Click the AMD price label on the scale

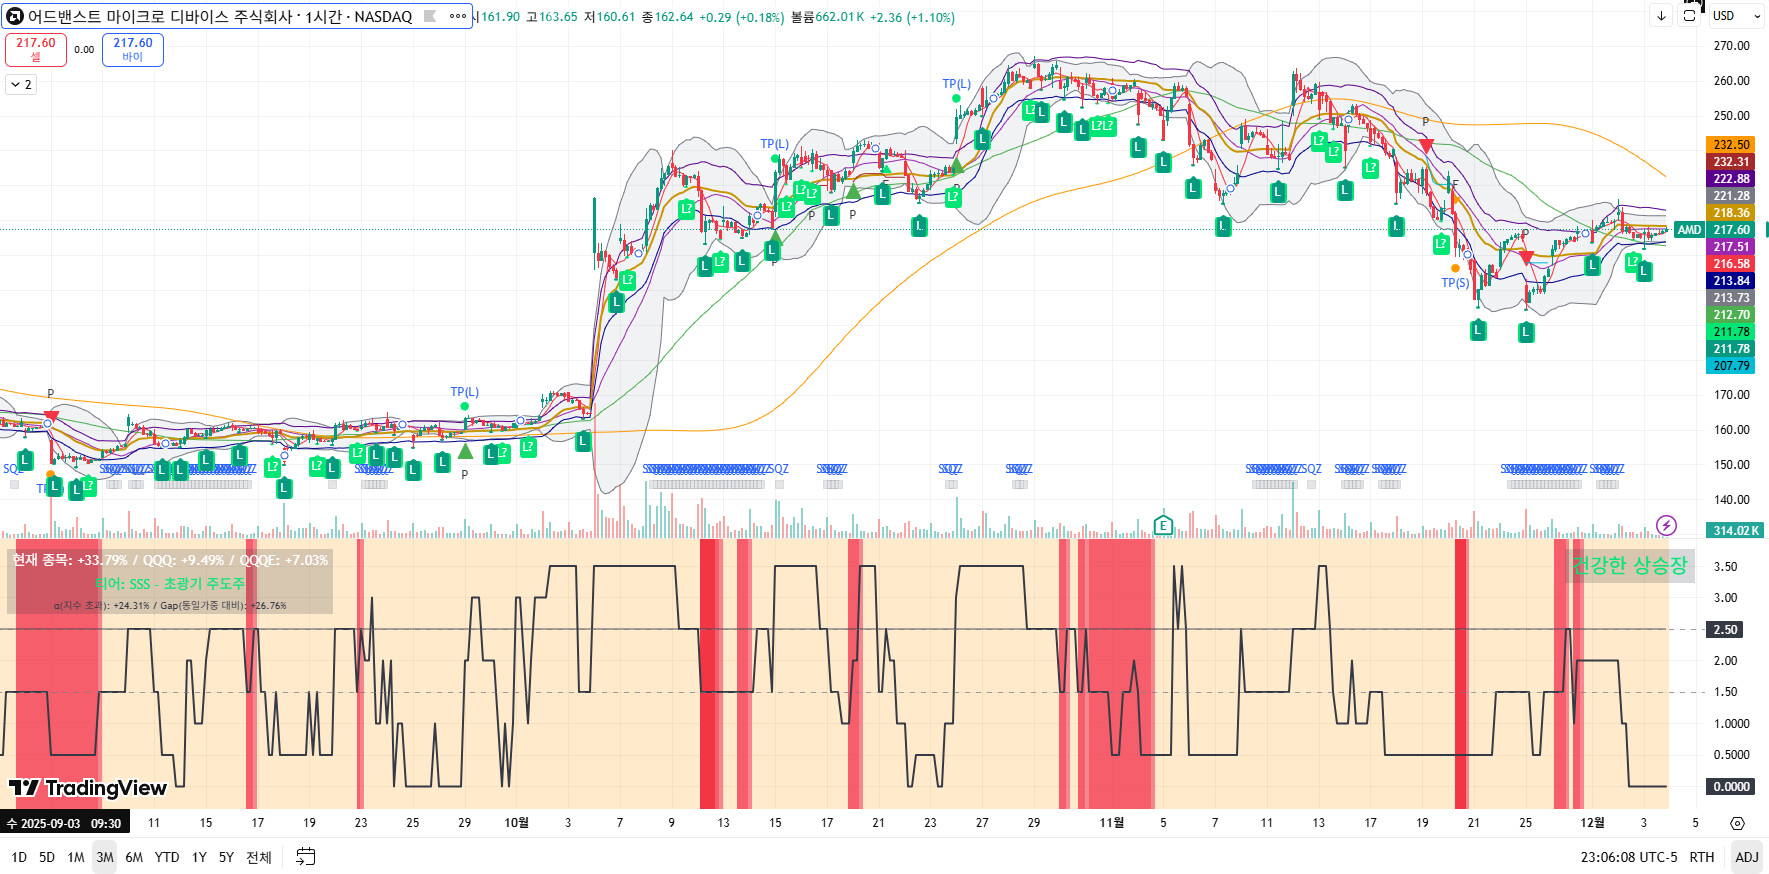point(1690,230)
